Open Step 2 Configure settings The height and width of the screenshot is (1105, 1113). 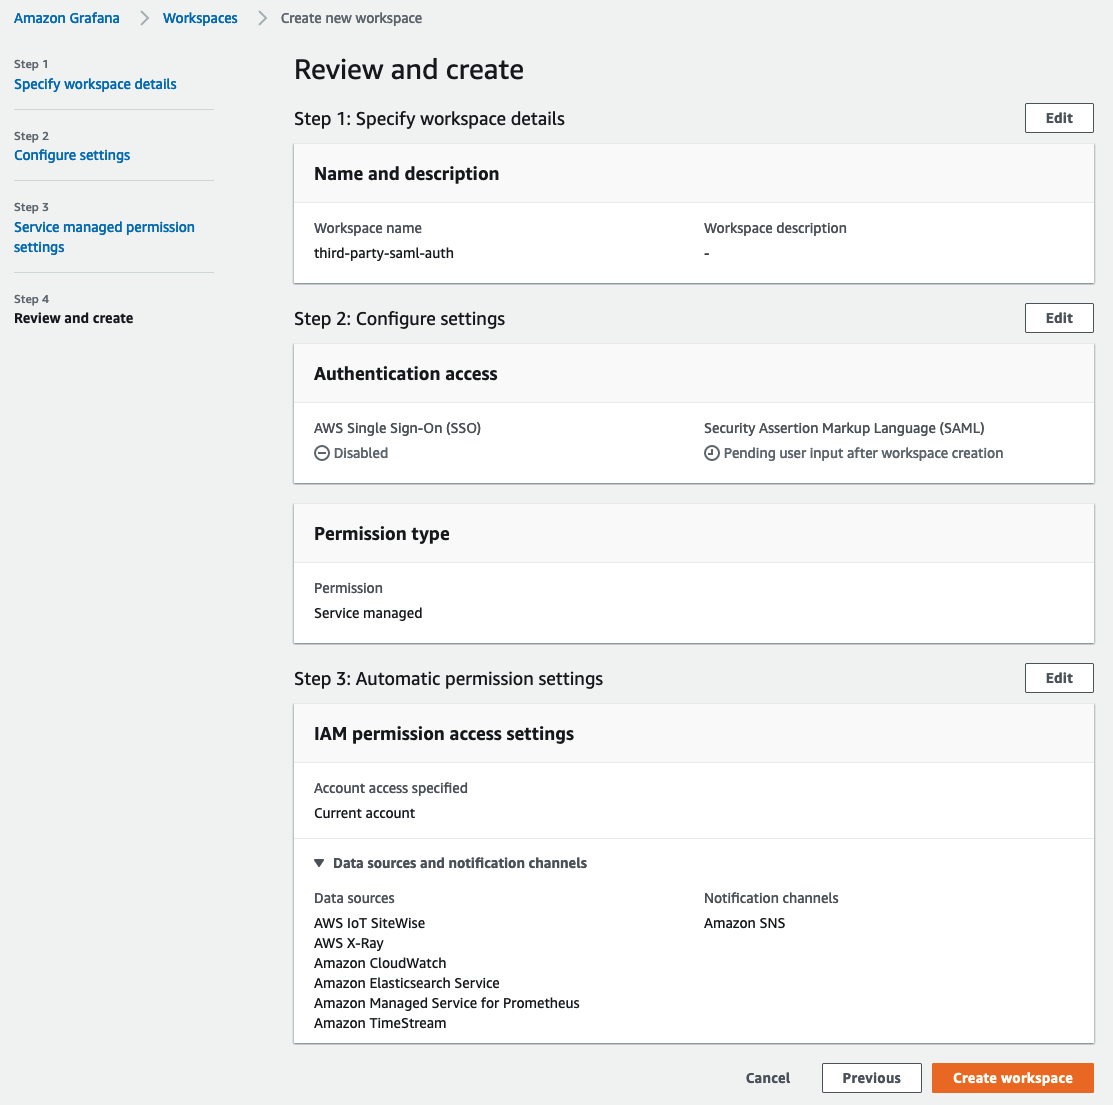click(x=72, y=155)
